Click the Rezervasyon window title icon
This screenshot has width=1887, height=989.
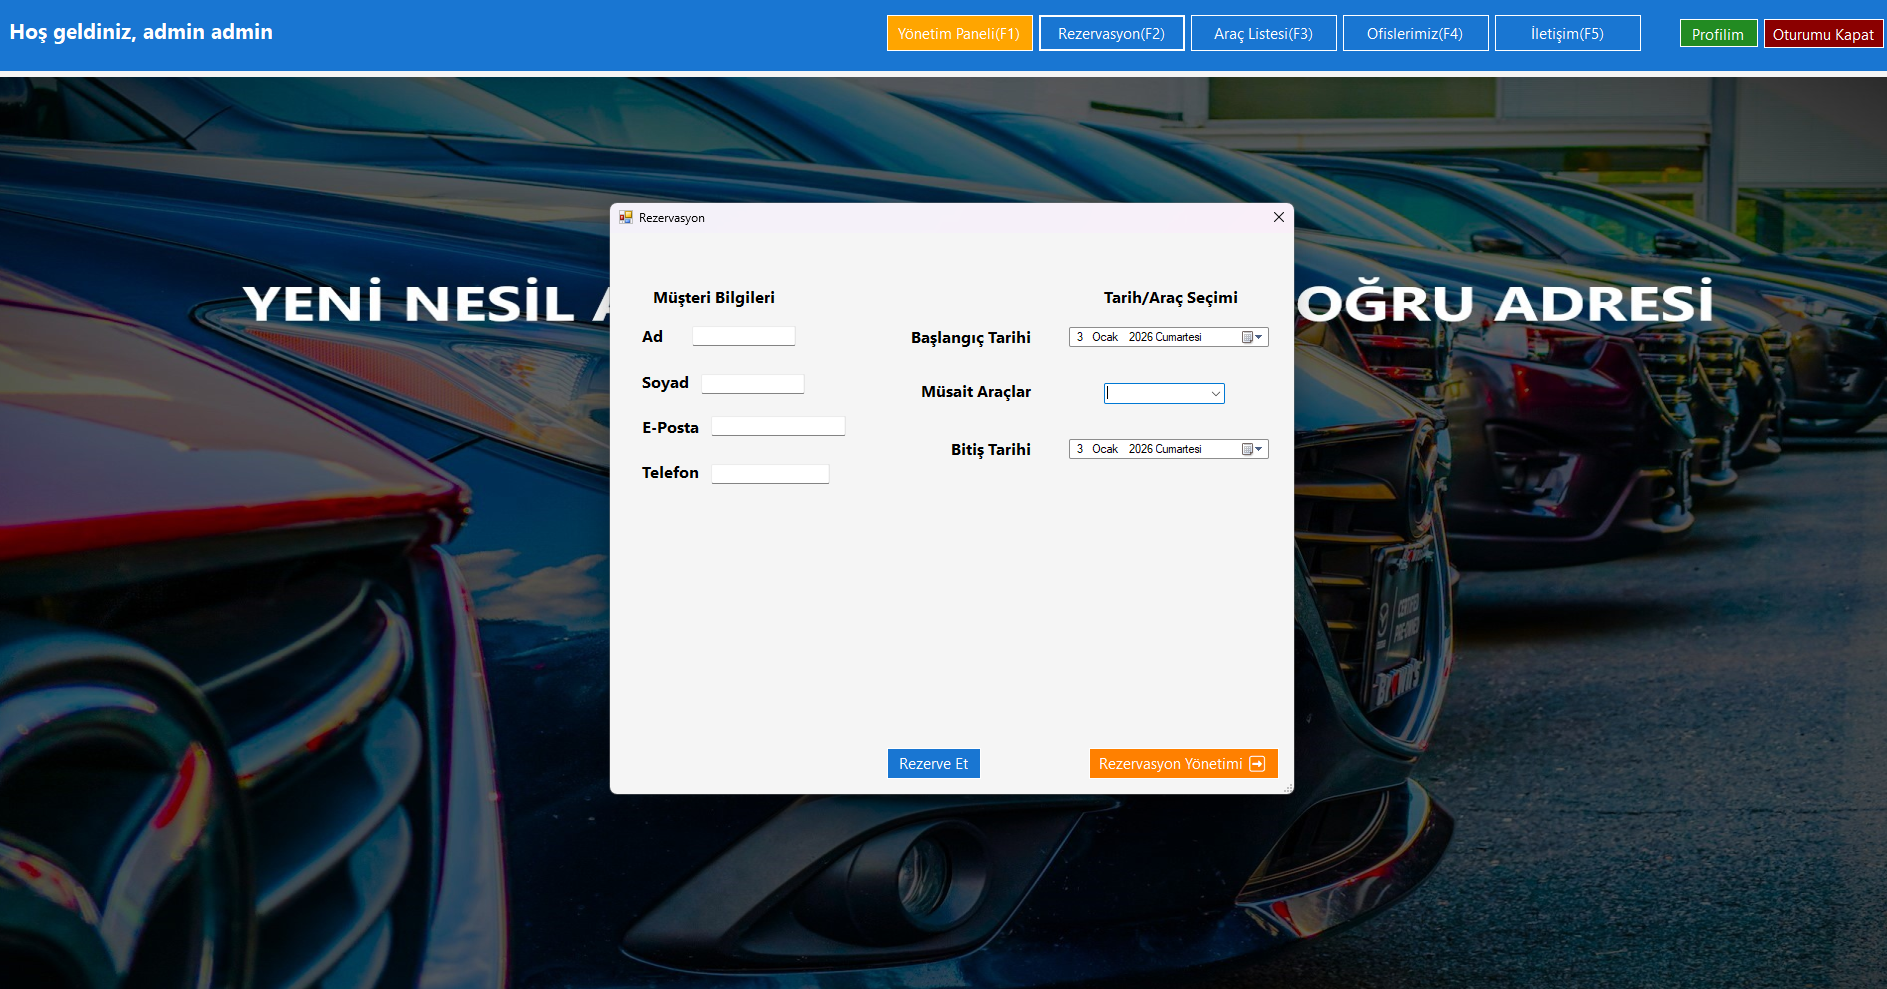(x=626, y=217)
